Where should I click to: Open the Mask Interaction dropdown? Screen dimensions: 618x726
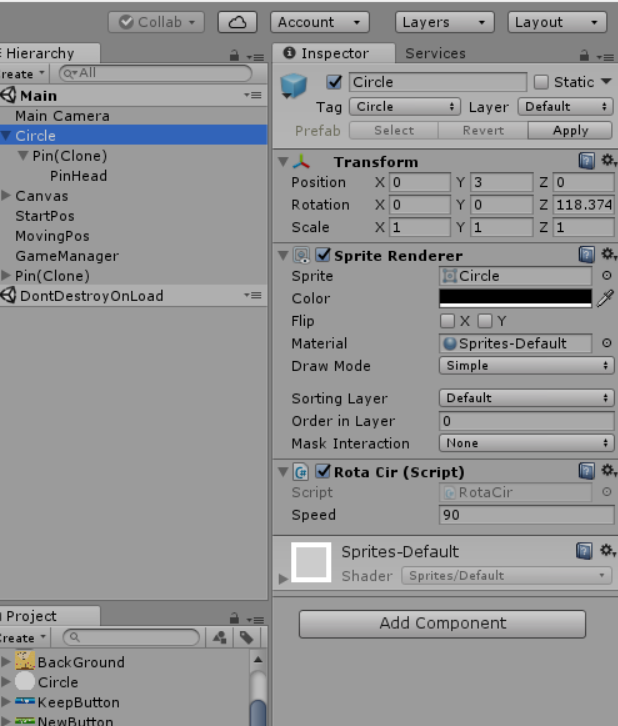coord(526,443)
